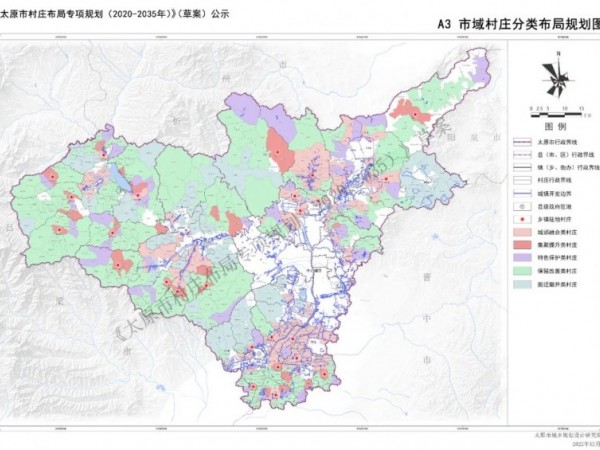Image resolution: width=600 pixels, height=450 pixels.
Task: Click the date text at bottom right corner
Action: coord(578,444)
